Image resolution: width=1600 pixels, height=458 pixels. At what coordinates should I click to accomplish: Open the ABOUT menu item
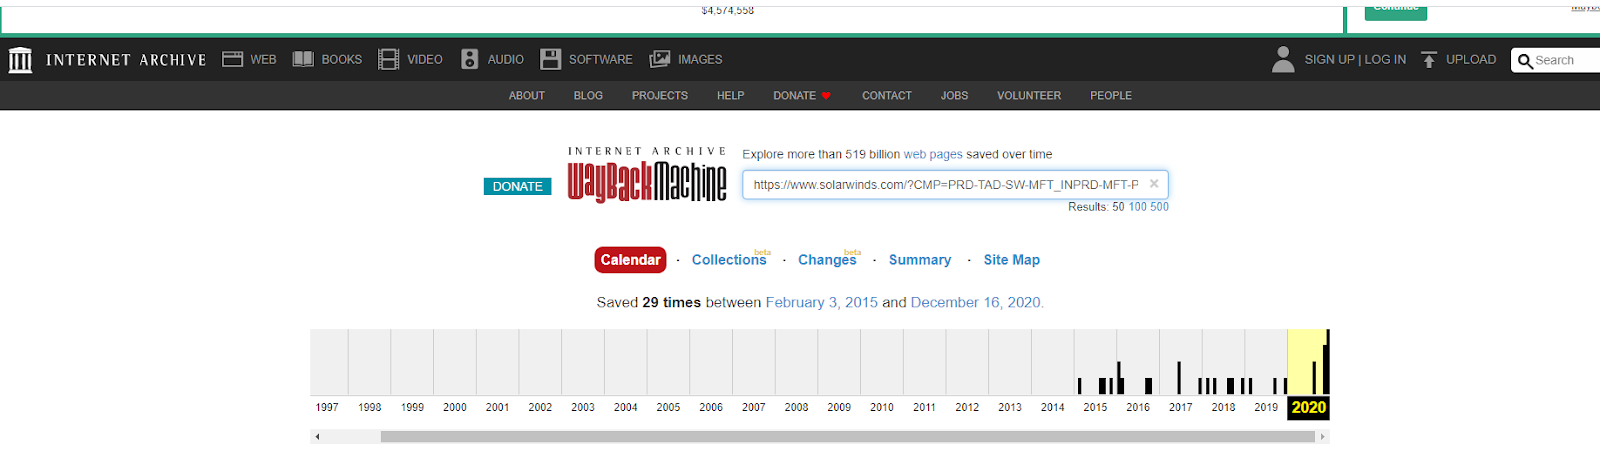[527, 96]
